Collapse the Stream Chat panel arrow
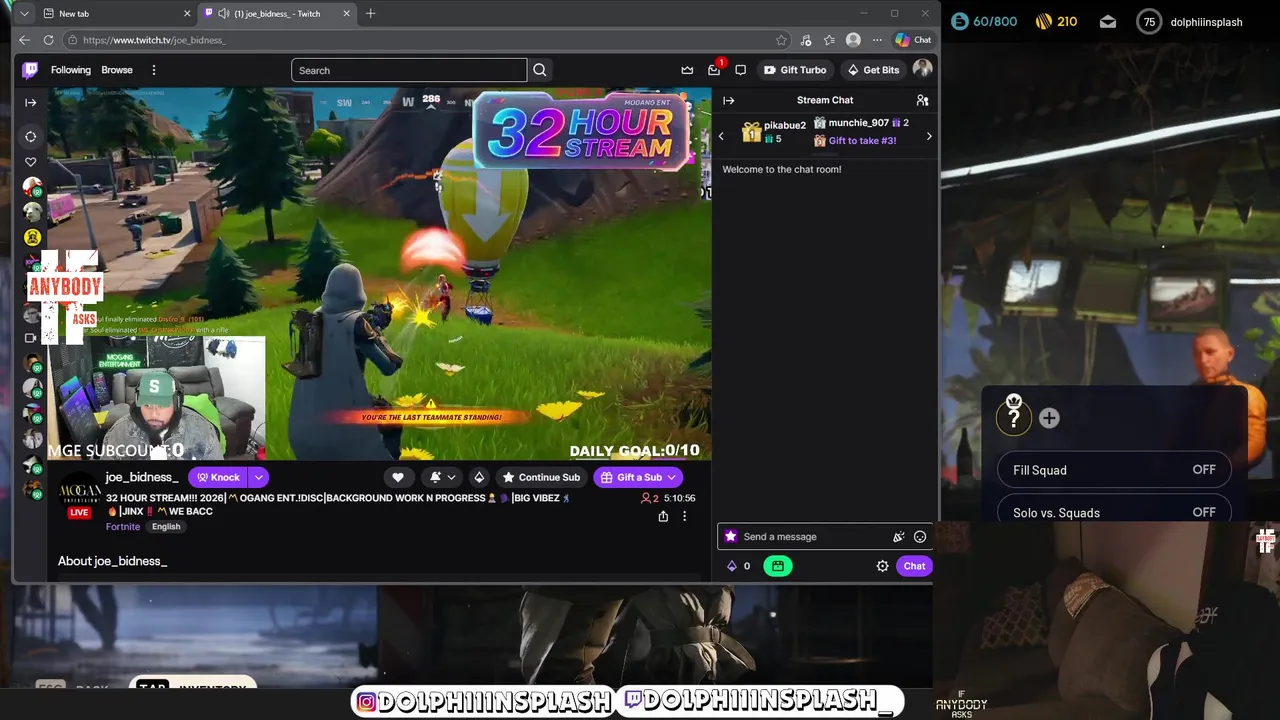 [x=728, y=100]
